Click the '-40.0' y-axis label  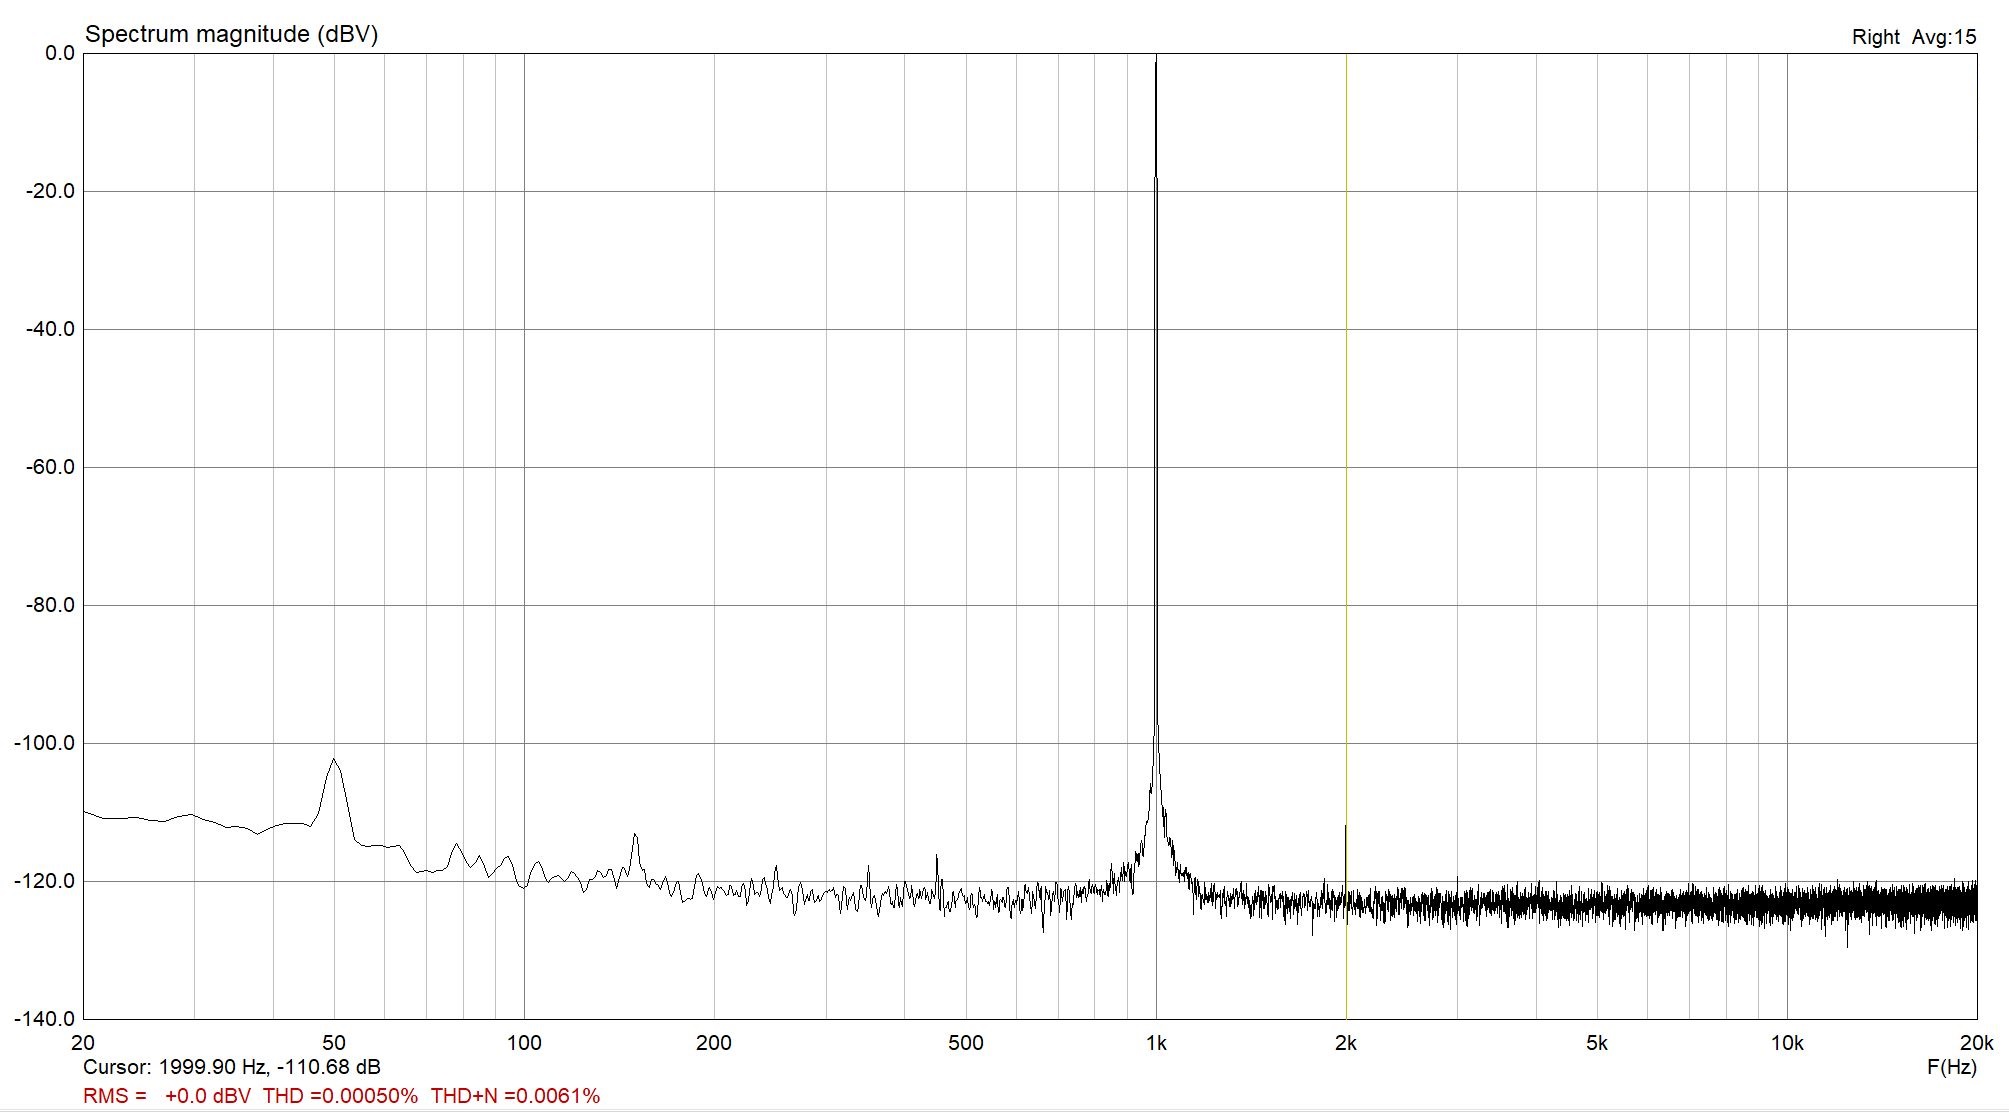[x=49, y=329]
